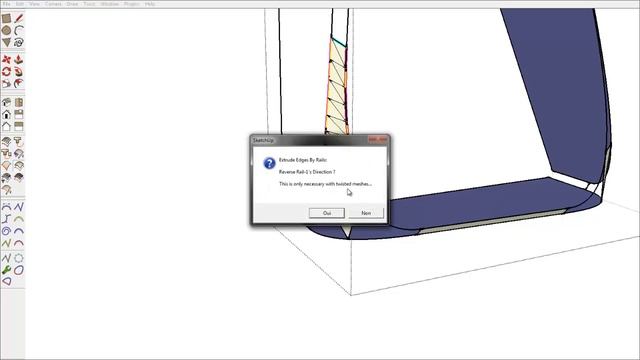Switch to Front view house icon
This screenshot has width=640, height=360.
point(6,114)
